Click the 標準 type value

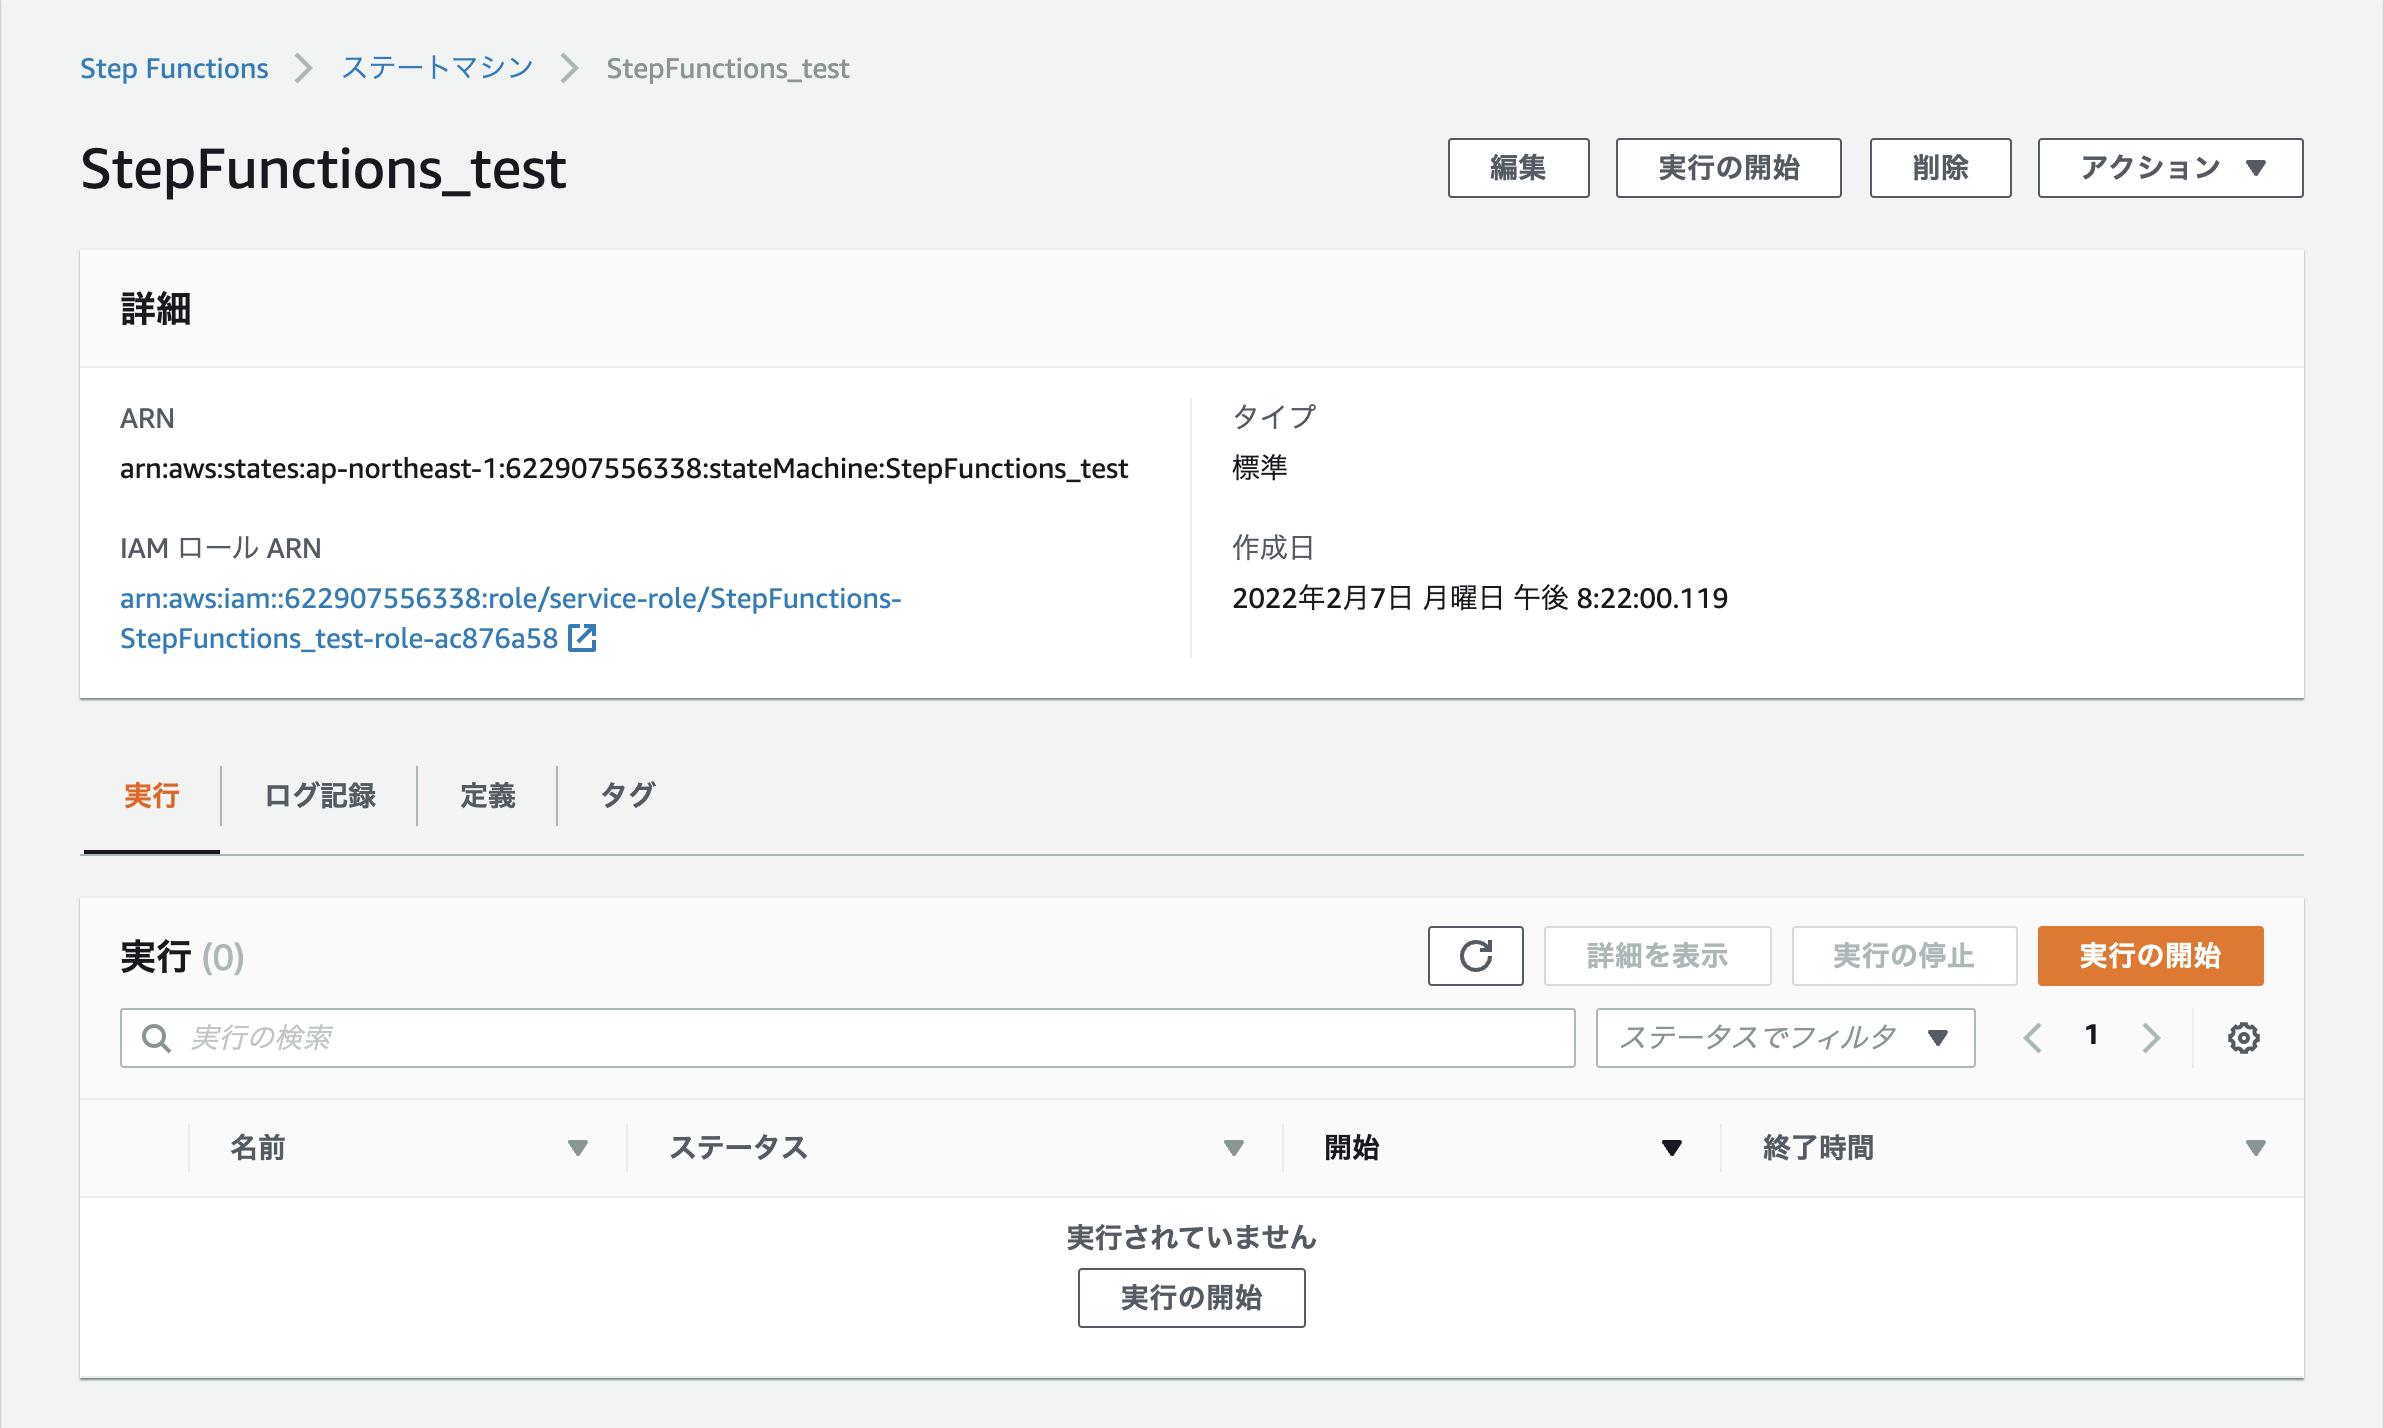[x=1260, y=468]
